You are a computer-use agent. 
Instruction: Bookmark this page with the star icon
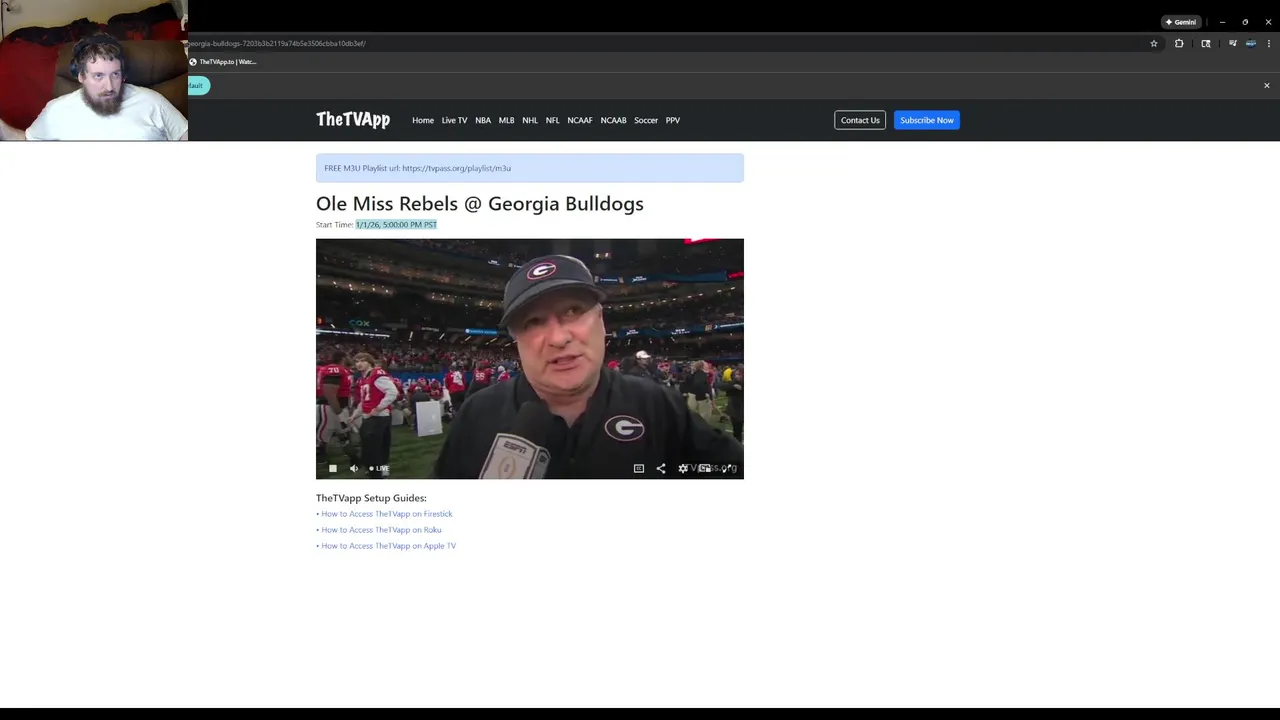click(x=1154, y=43)
